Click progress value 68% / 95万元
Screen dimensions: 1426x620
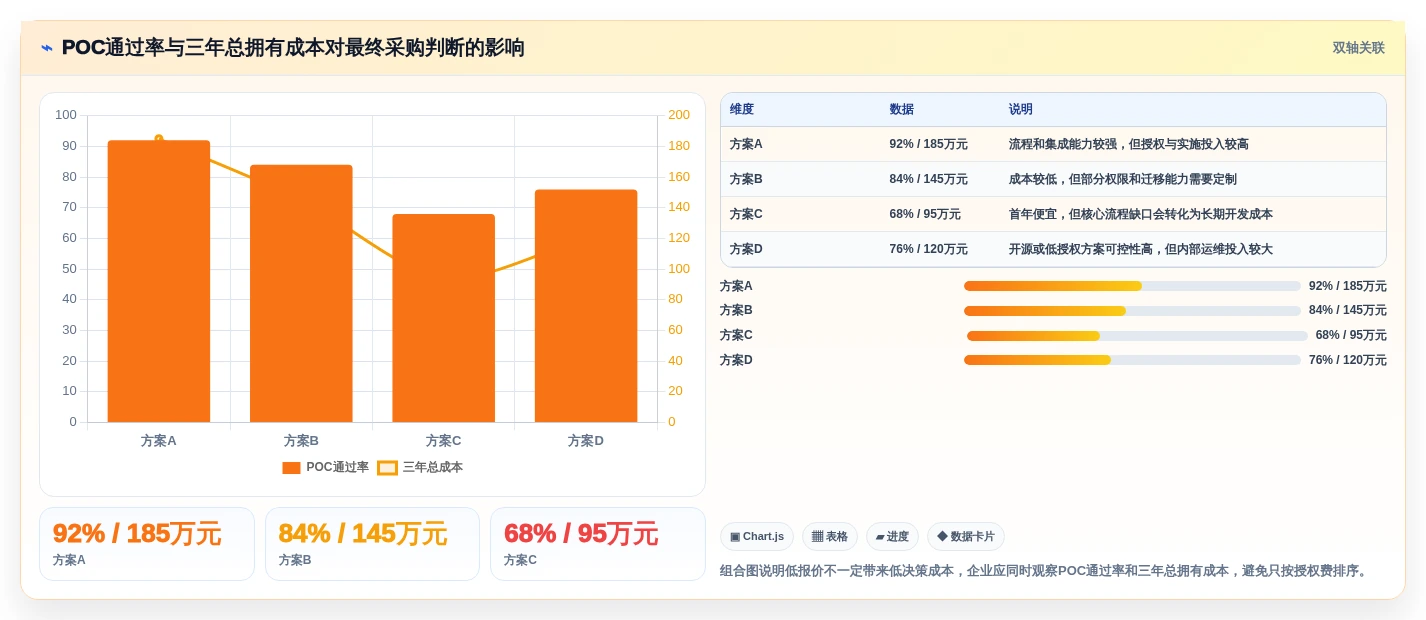[1351, 336]
